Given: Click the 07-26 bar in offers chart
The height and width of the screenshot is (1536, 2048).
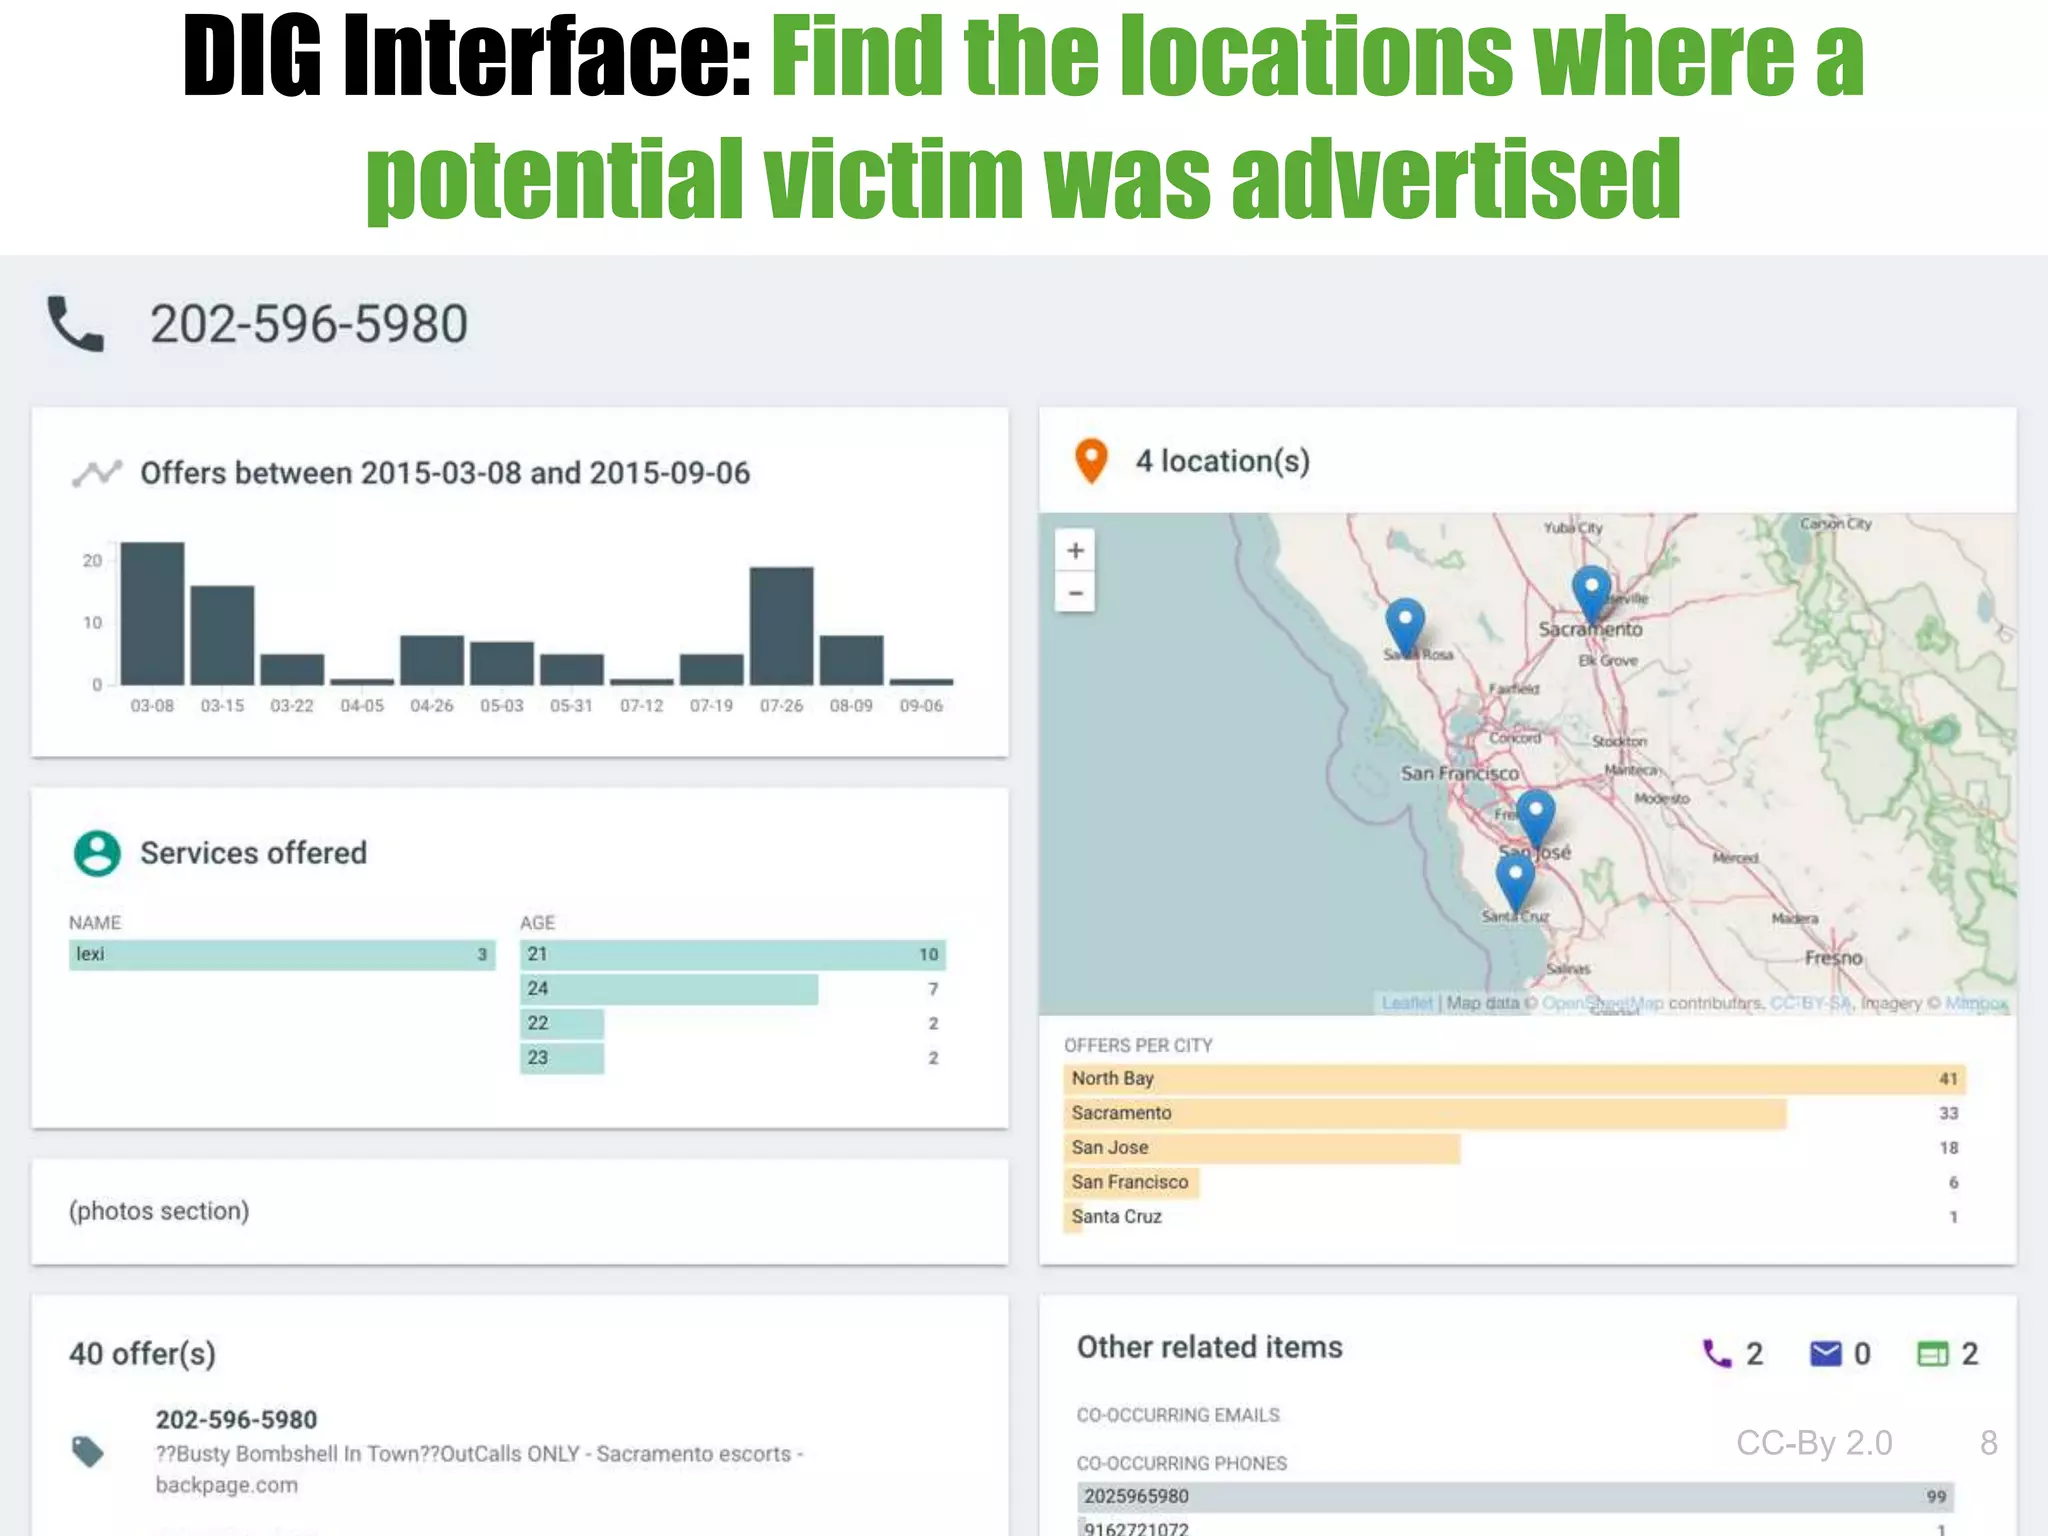Looking at the screenshot, I should click(781, 626).
